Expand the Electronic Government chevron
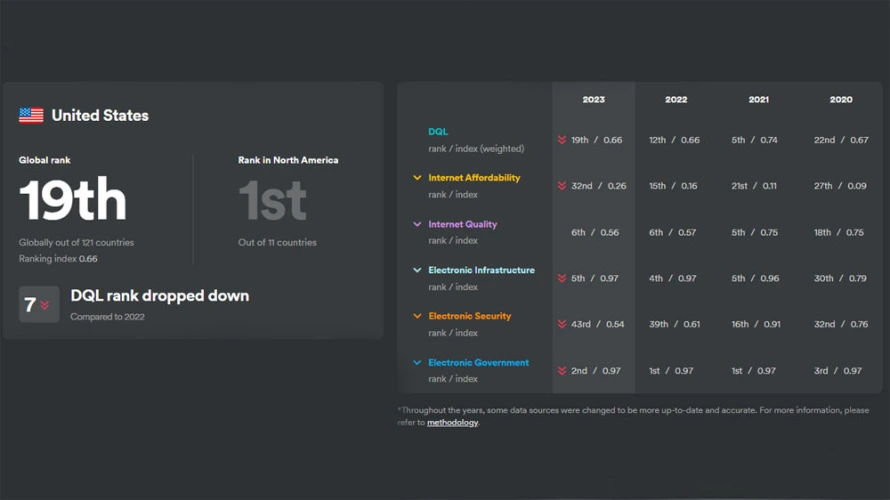This screenshot has height=500, width=890. (417, 363)
